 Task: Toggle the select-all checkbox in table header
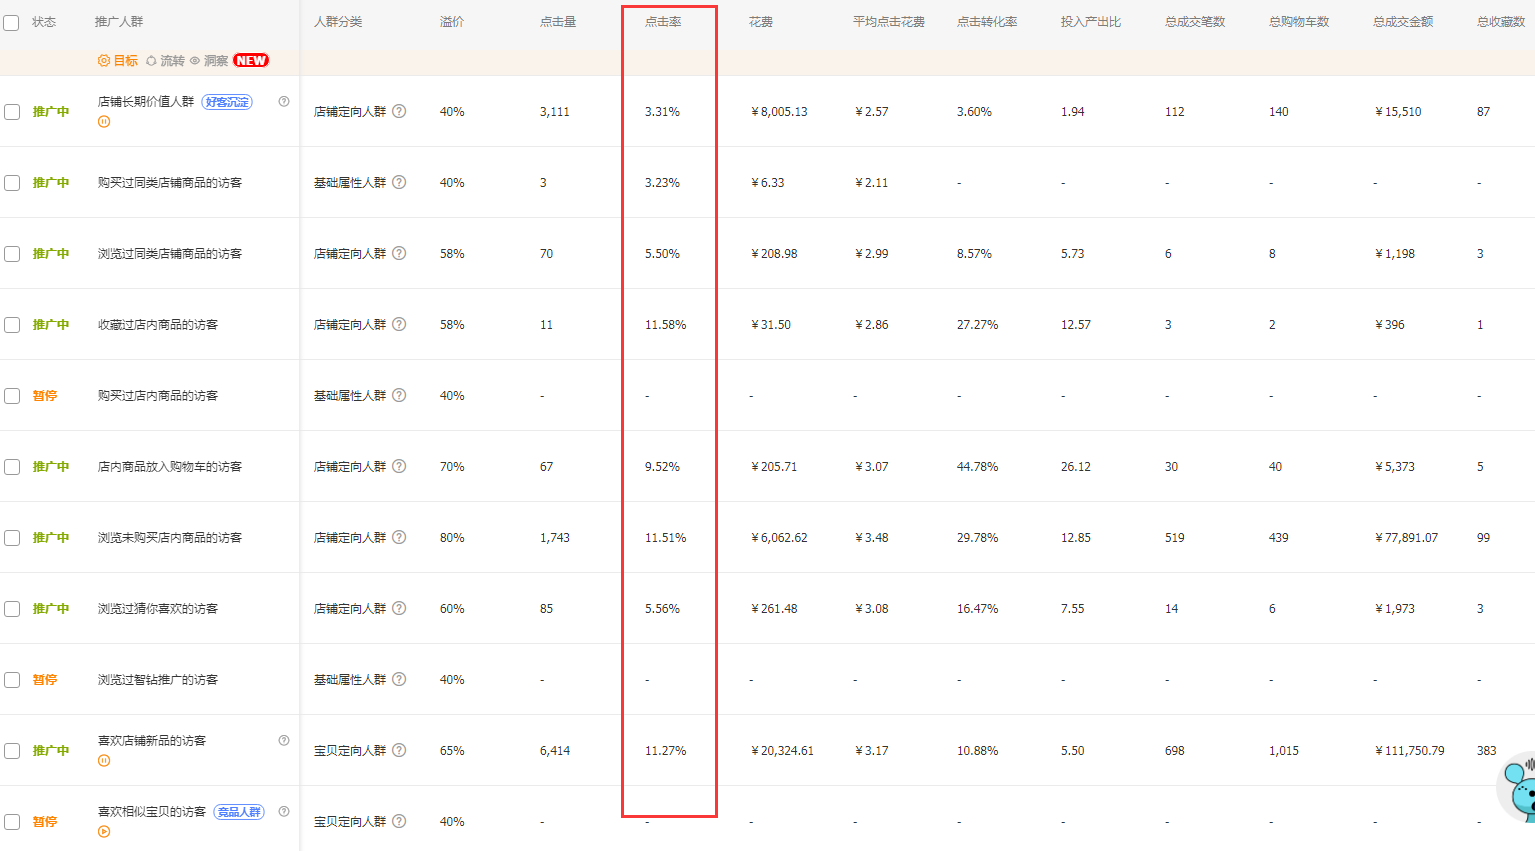coord(11,22)
